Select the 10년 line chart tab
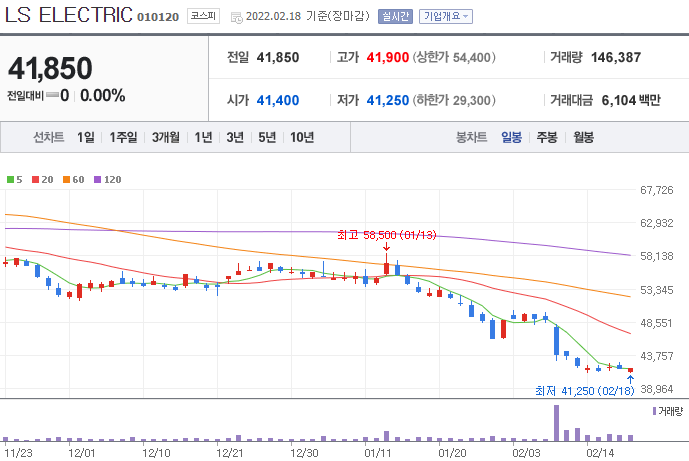Image resolution: width=689 pixels, height=461 pixels. pos(302,137)
